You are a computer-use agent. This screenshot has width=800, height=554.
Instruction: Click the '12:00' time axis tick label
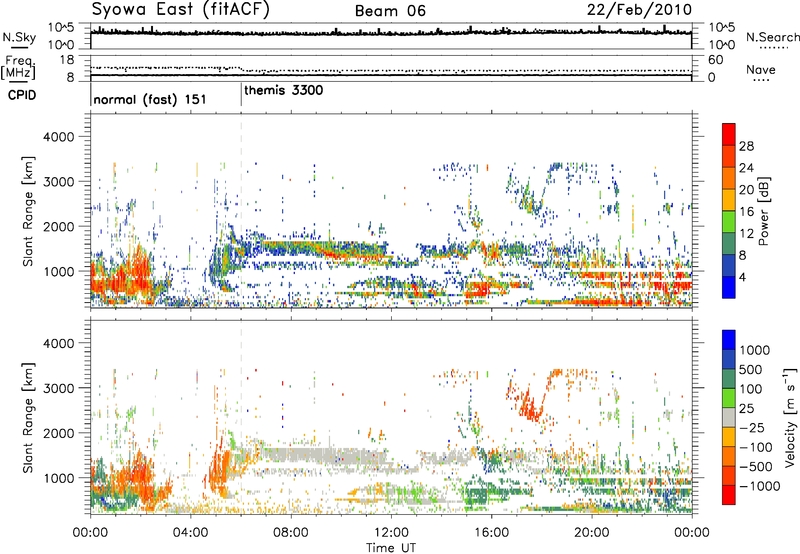(x=391, y=533)
